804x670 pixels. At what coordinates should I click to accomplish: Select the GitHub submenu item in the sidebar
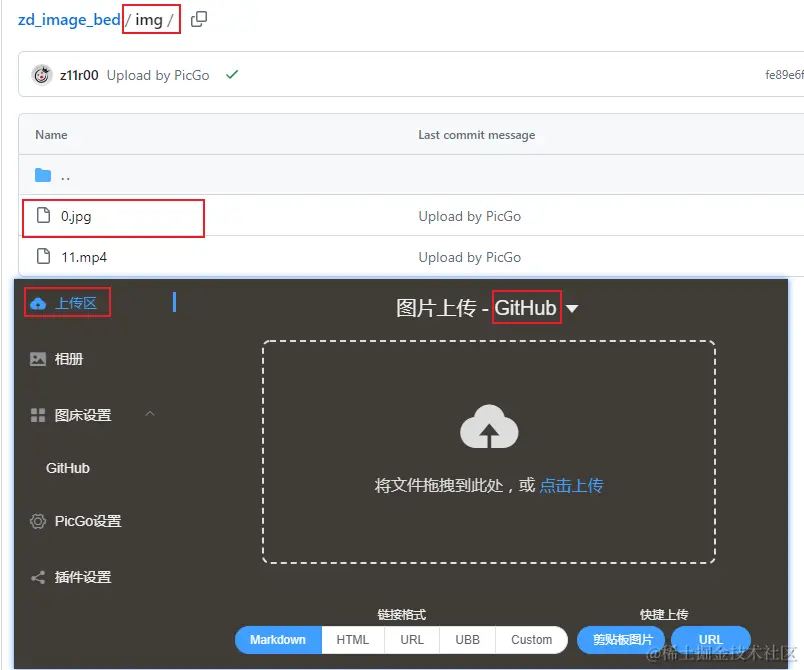pos(68,468)
